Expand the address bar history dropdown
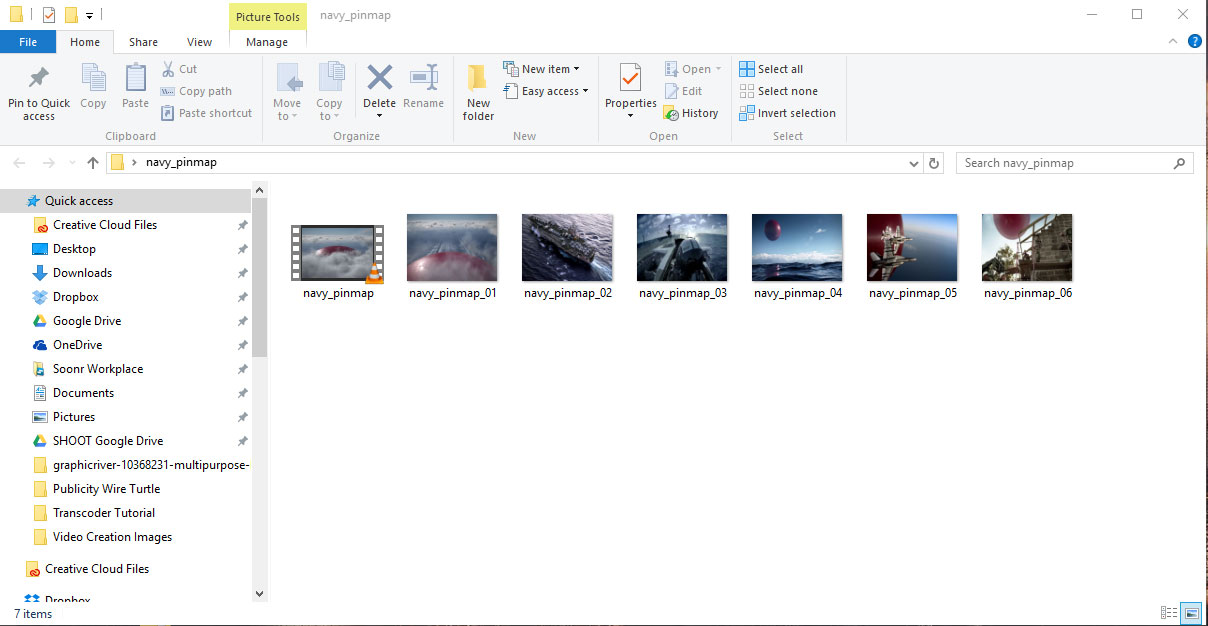The height and width of the screenshot is (626, 1208). click(x=913, y=163)
